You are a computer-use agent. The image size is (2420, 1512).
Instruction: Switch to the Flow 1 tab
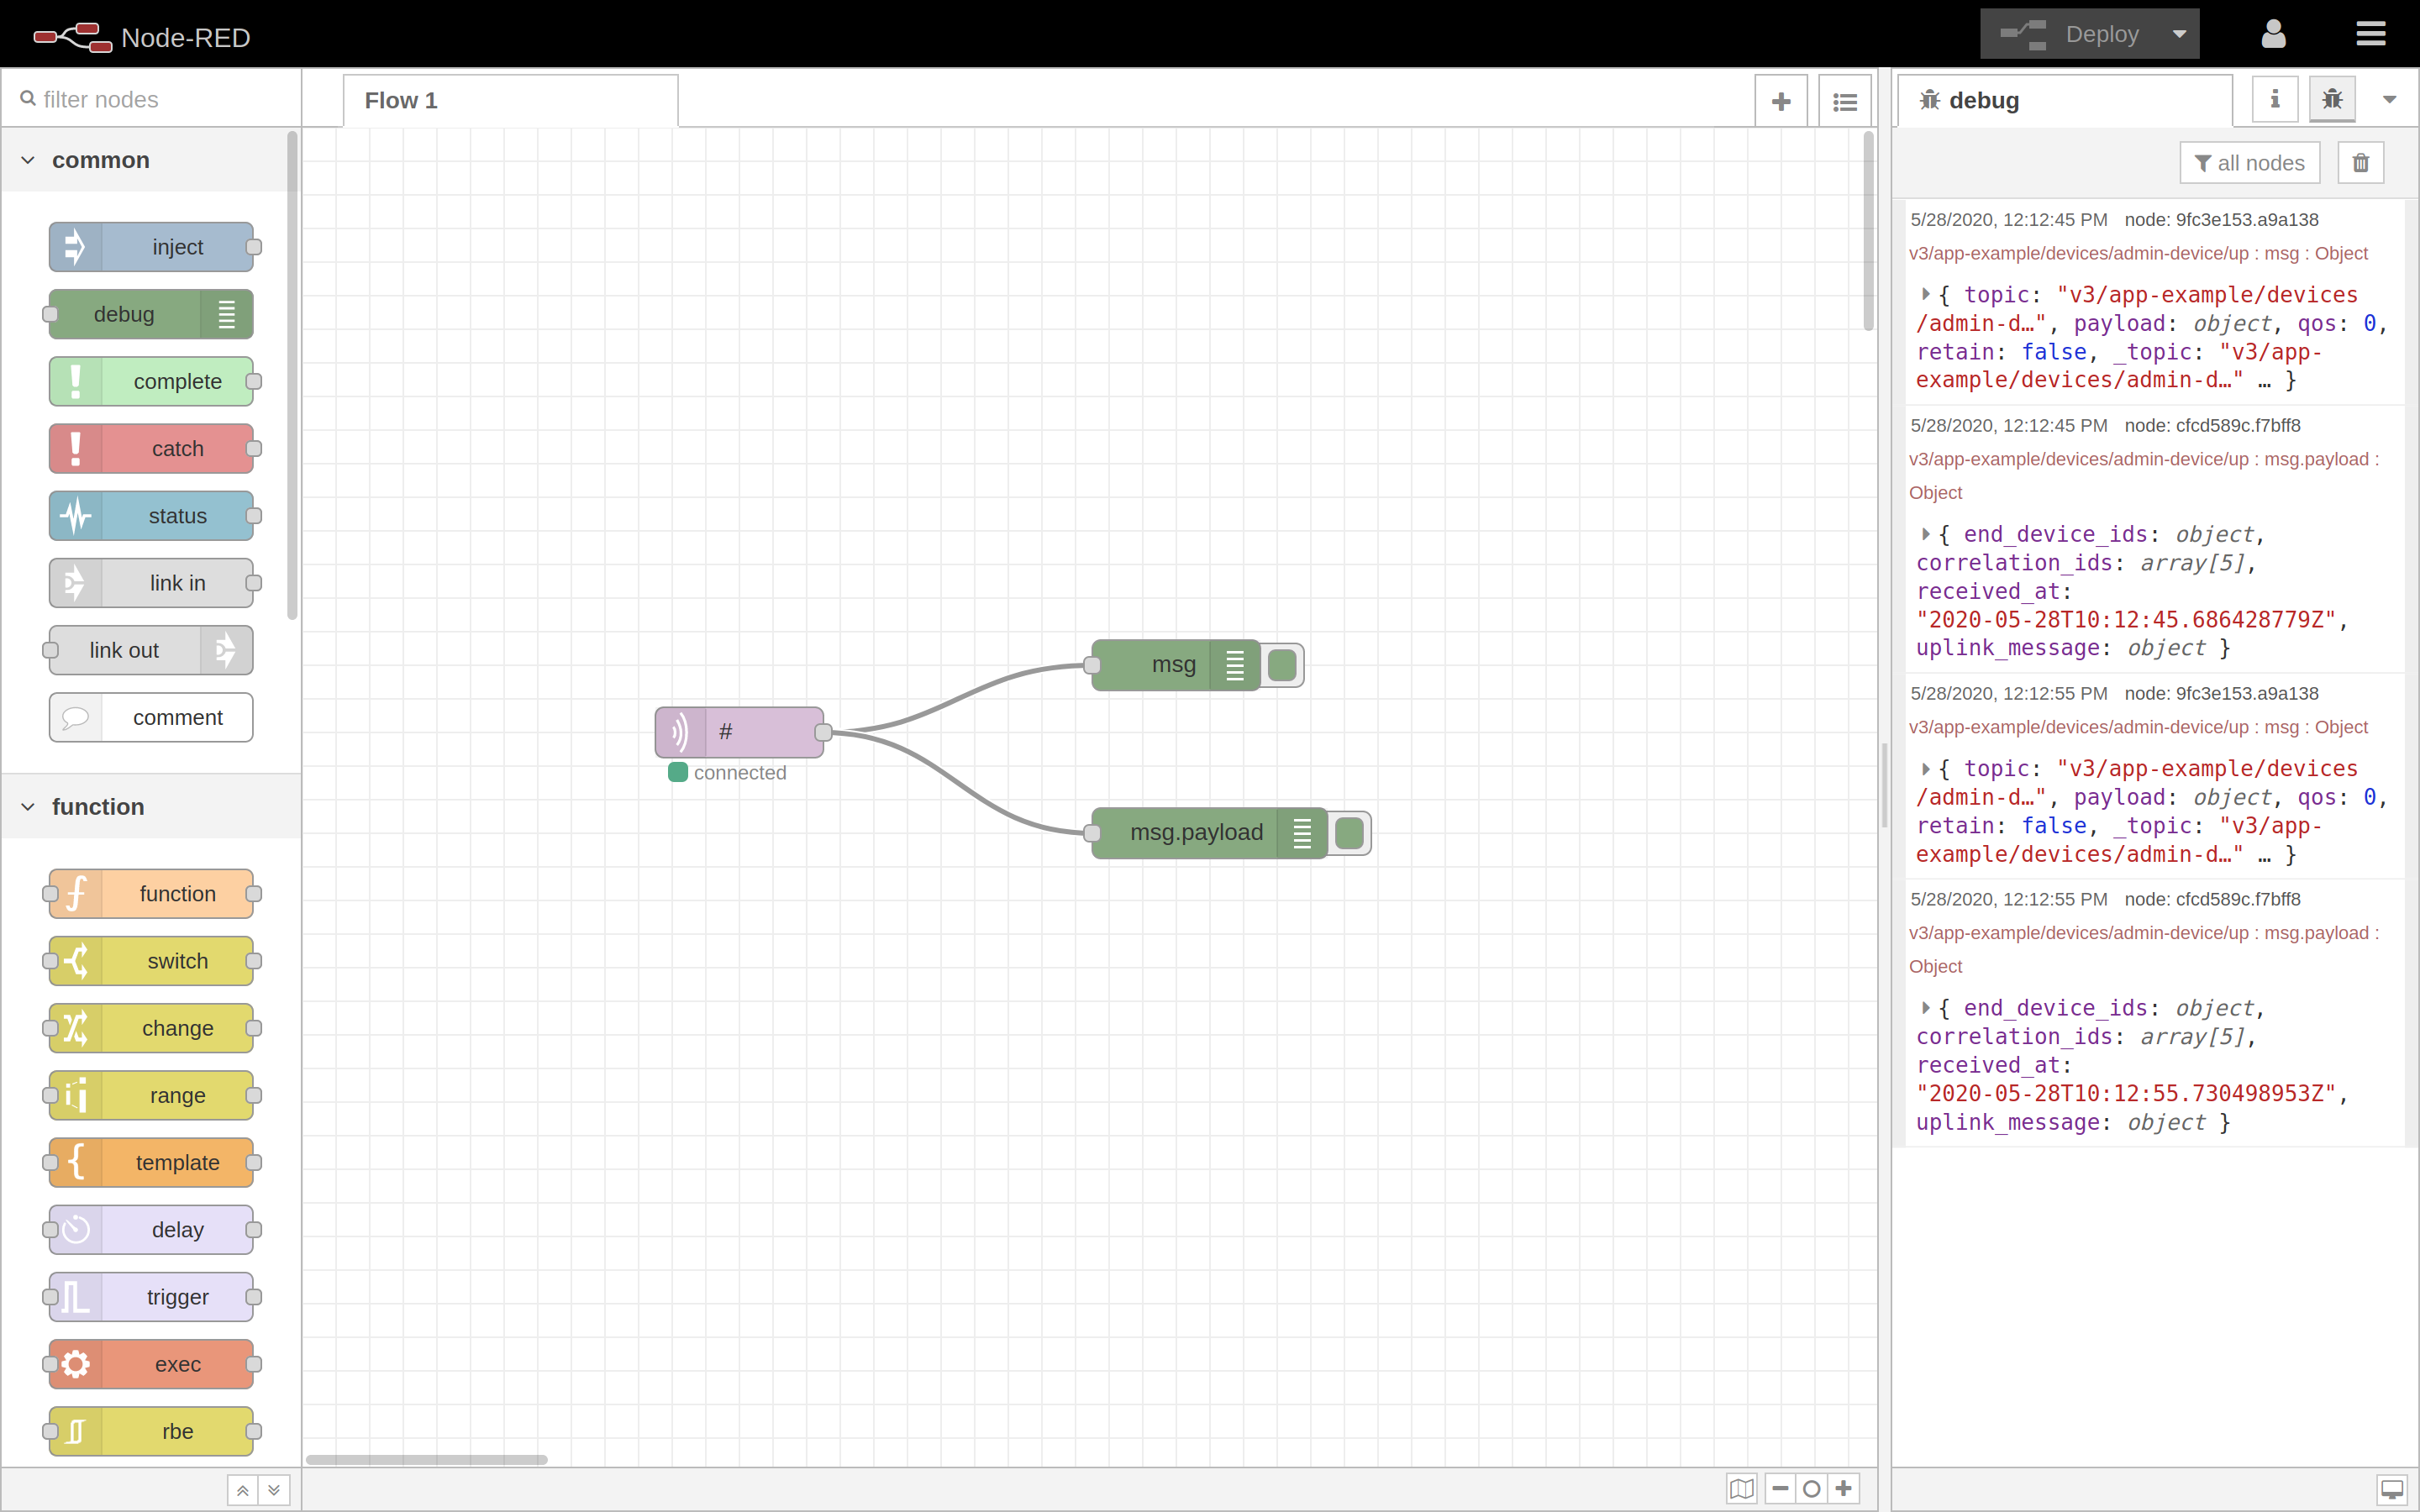[400, 100]
